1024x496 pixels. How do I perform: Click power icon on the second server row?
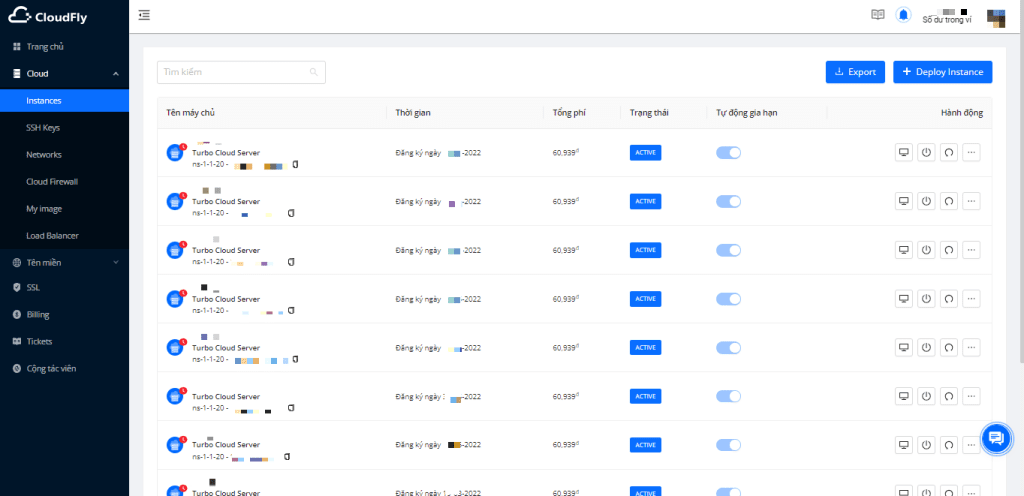(x=925, y=201)
